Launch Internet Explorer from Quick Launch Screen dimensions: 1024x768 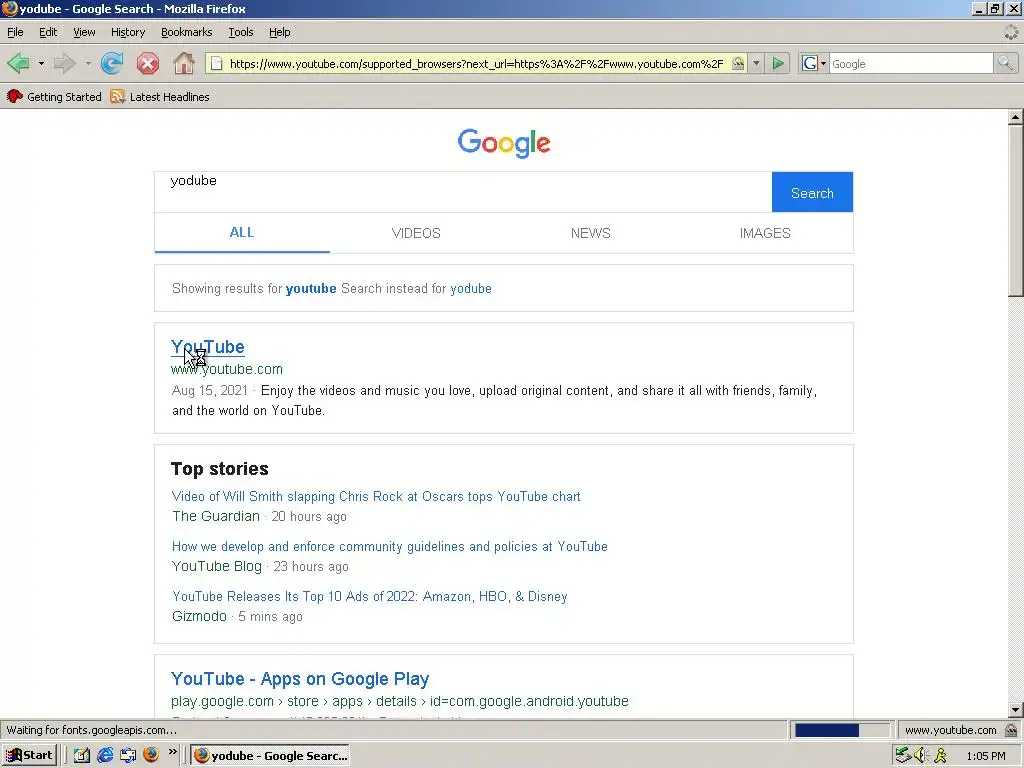[104, 756]
